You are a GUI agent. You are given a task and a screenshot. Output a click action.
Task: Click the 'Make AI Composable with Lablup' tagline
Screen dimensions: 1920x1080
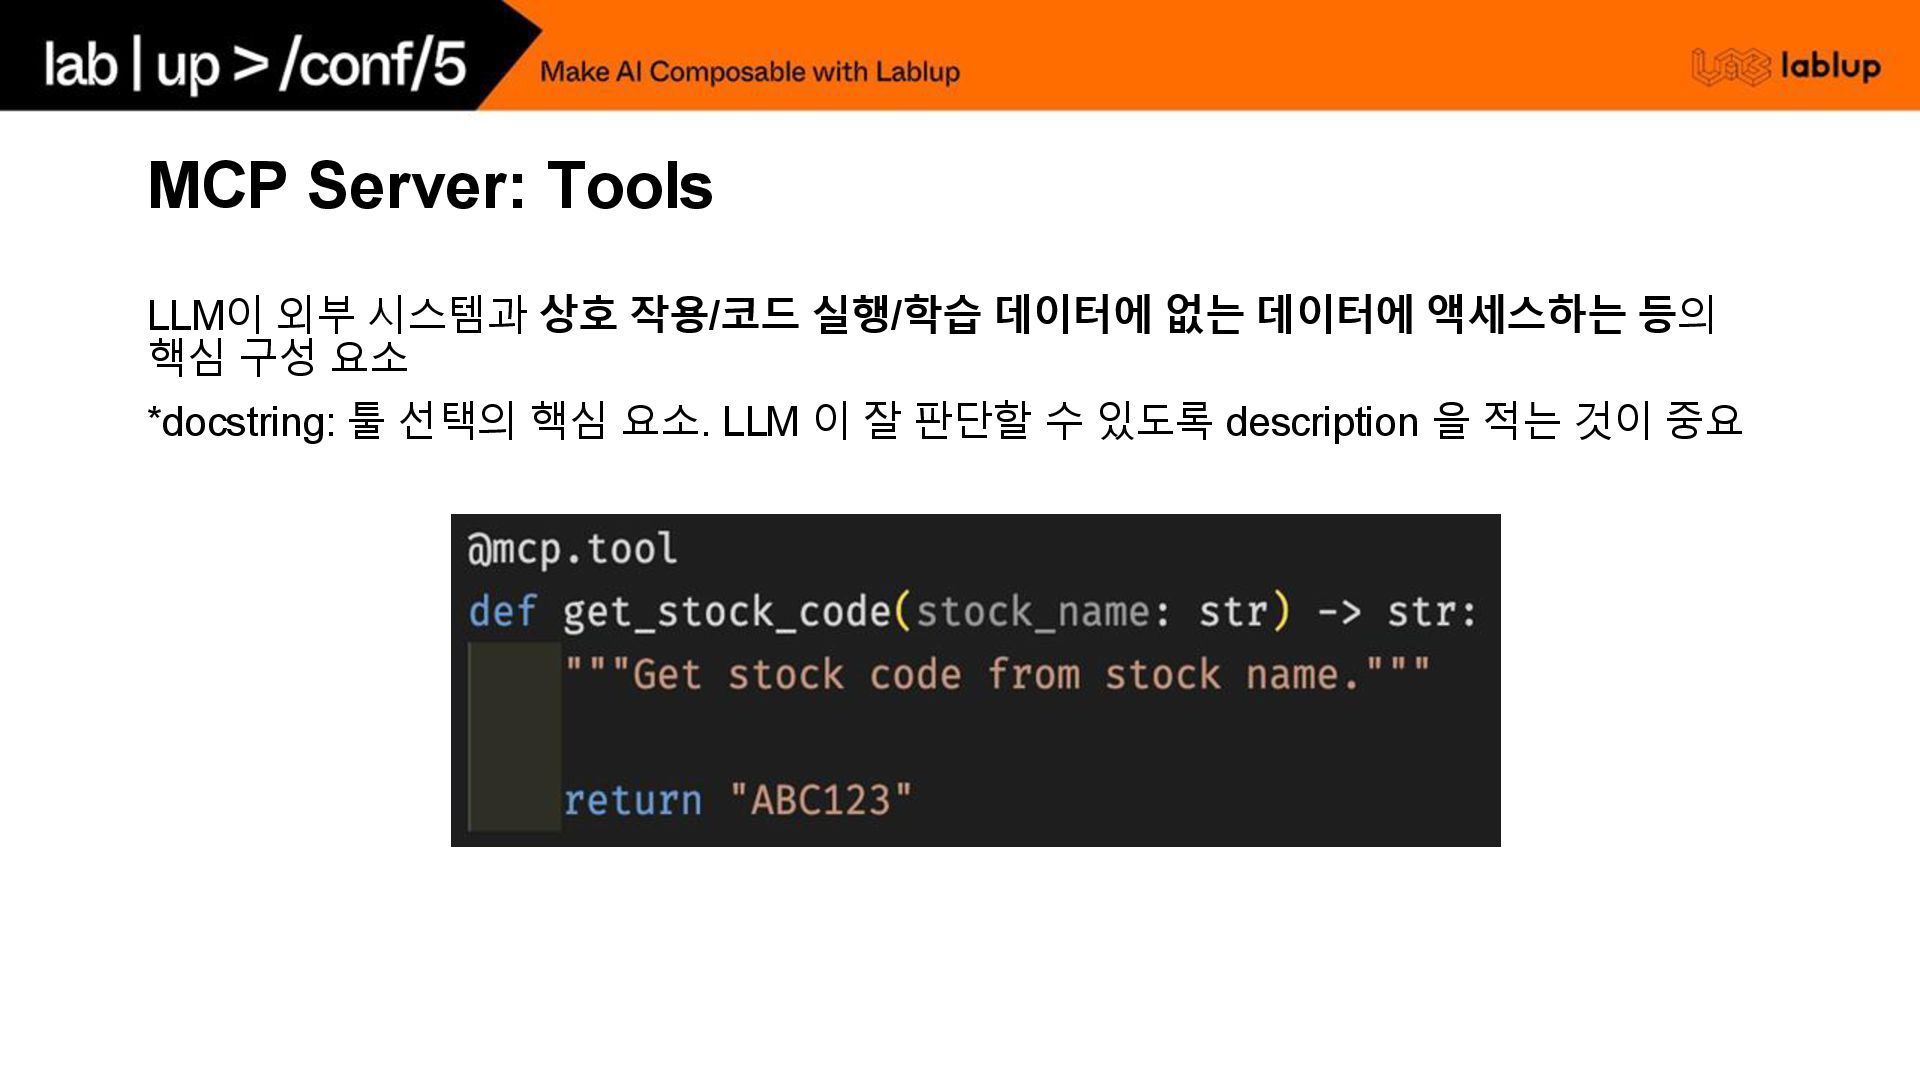point(749,72)
